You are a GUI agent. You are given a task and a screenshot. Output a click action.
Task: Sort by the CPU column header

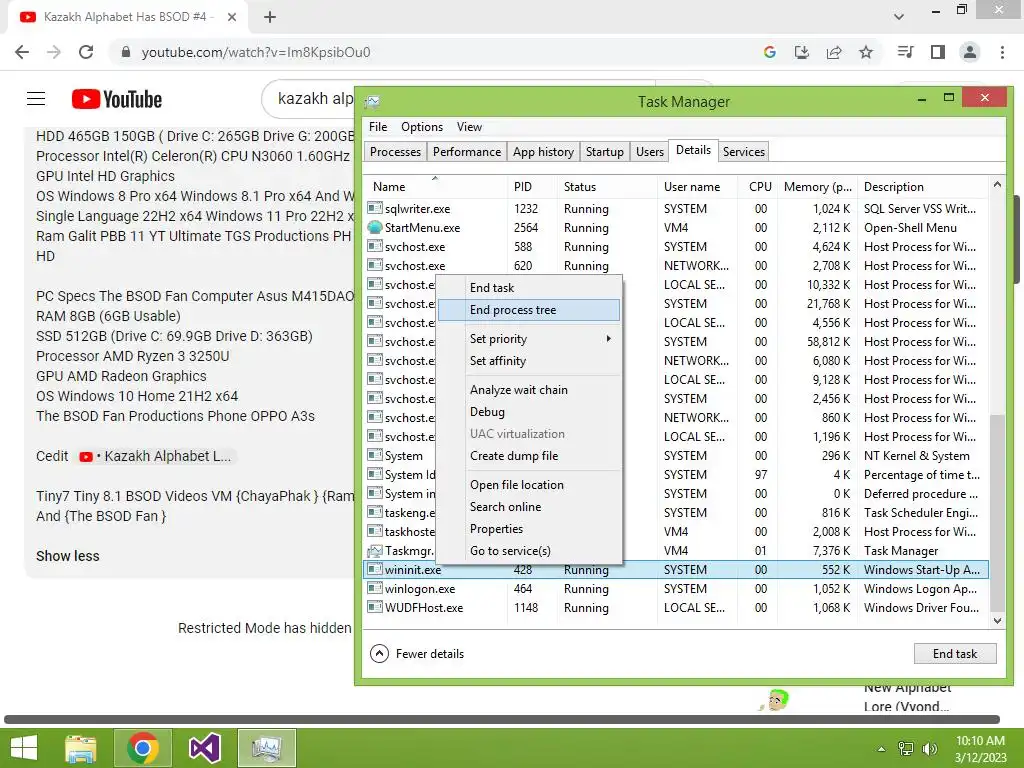(759, 187)
